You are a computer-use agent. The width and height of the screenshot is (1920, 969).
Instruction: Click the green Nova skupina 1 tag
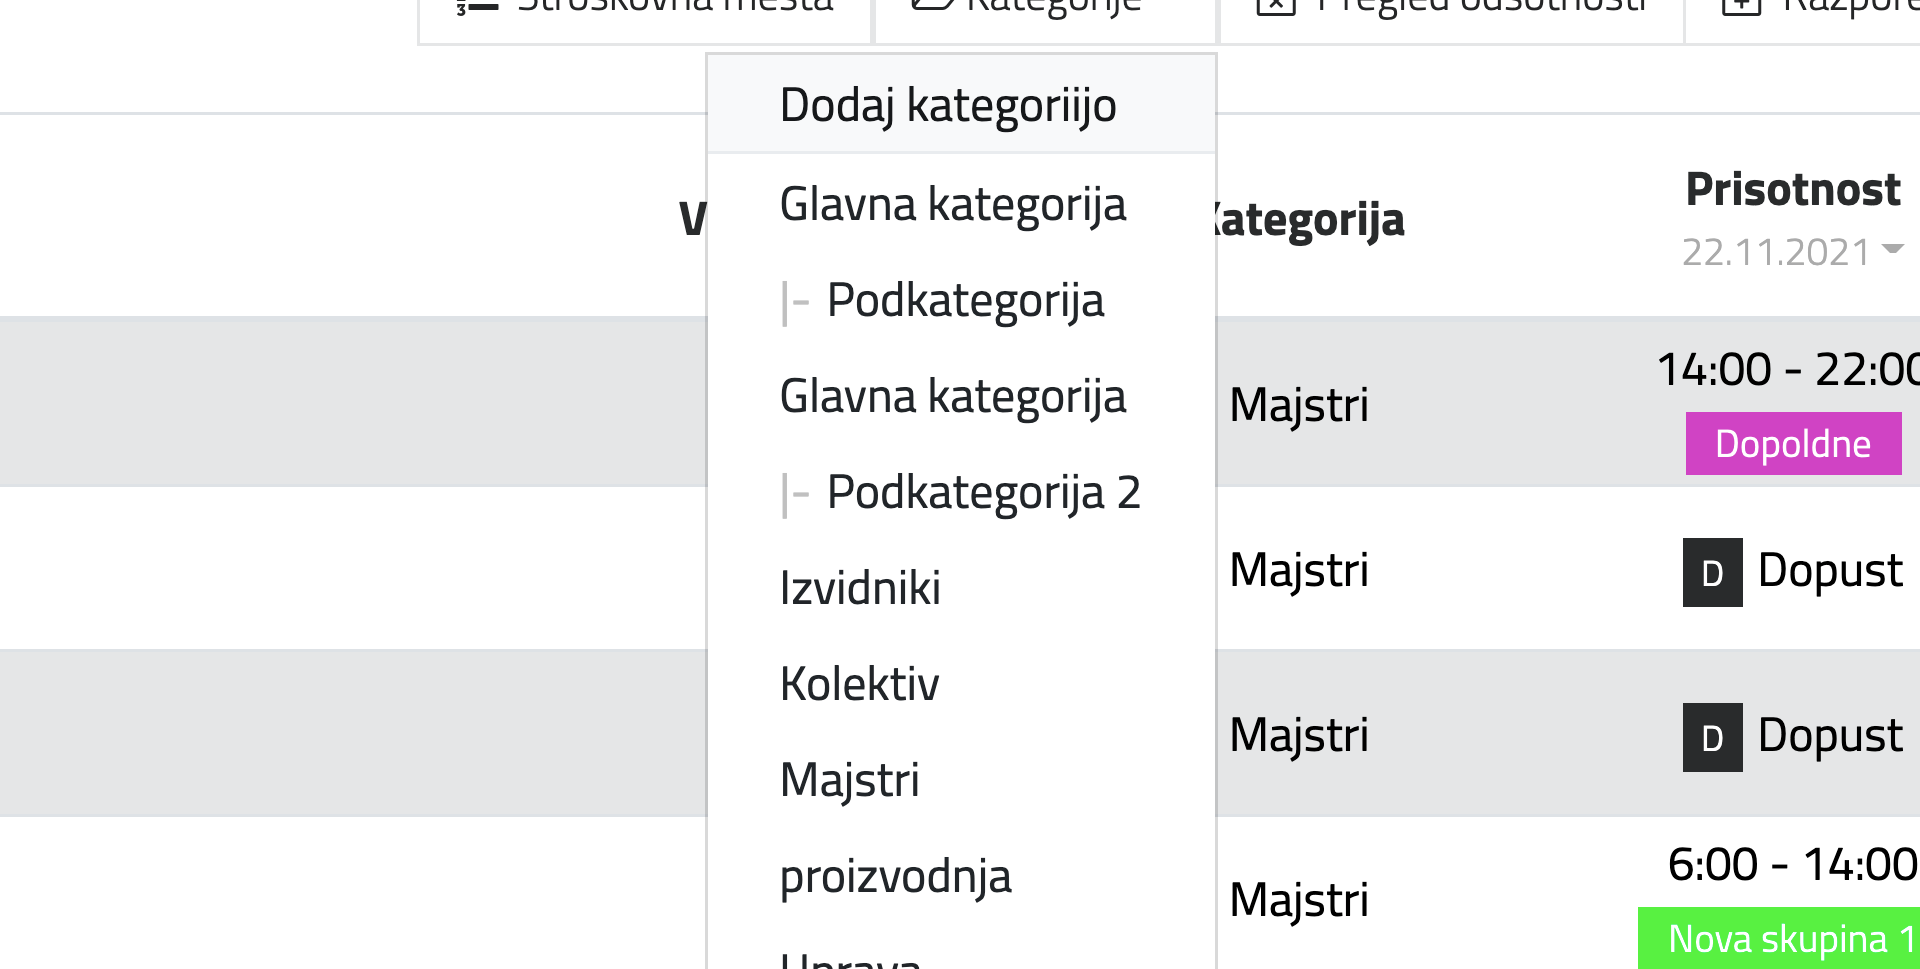(1779, 938)
